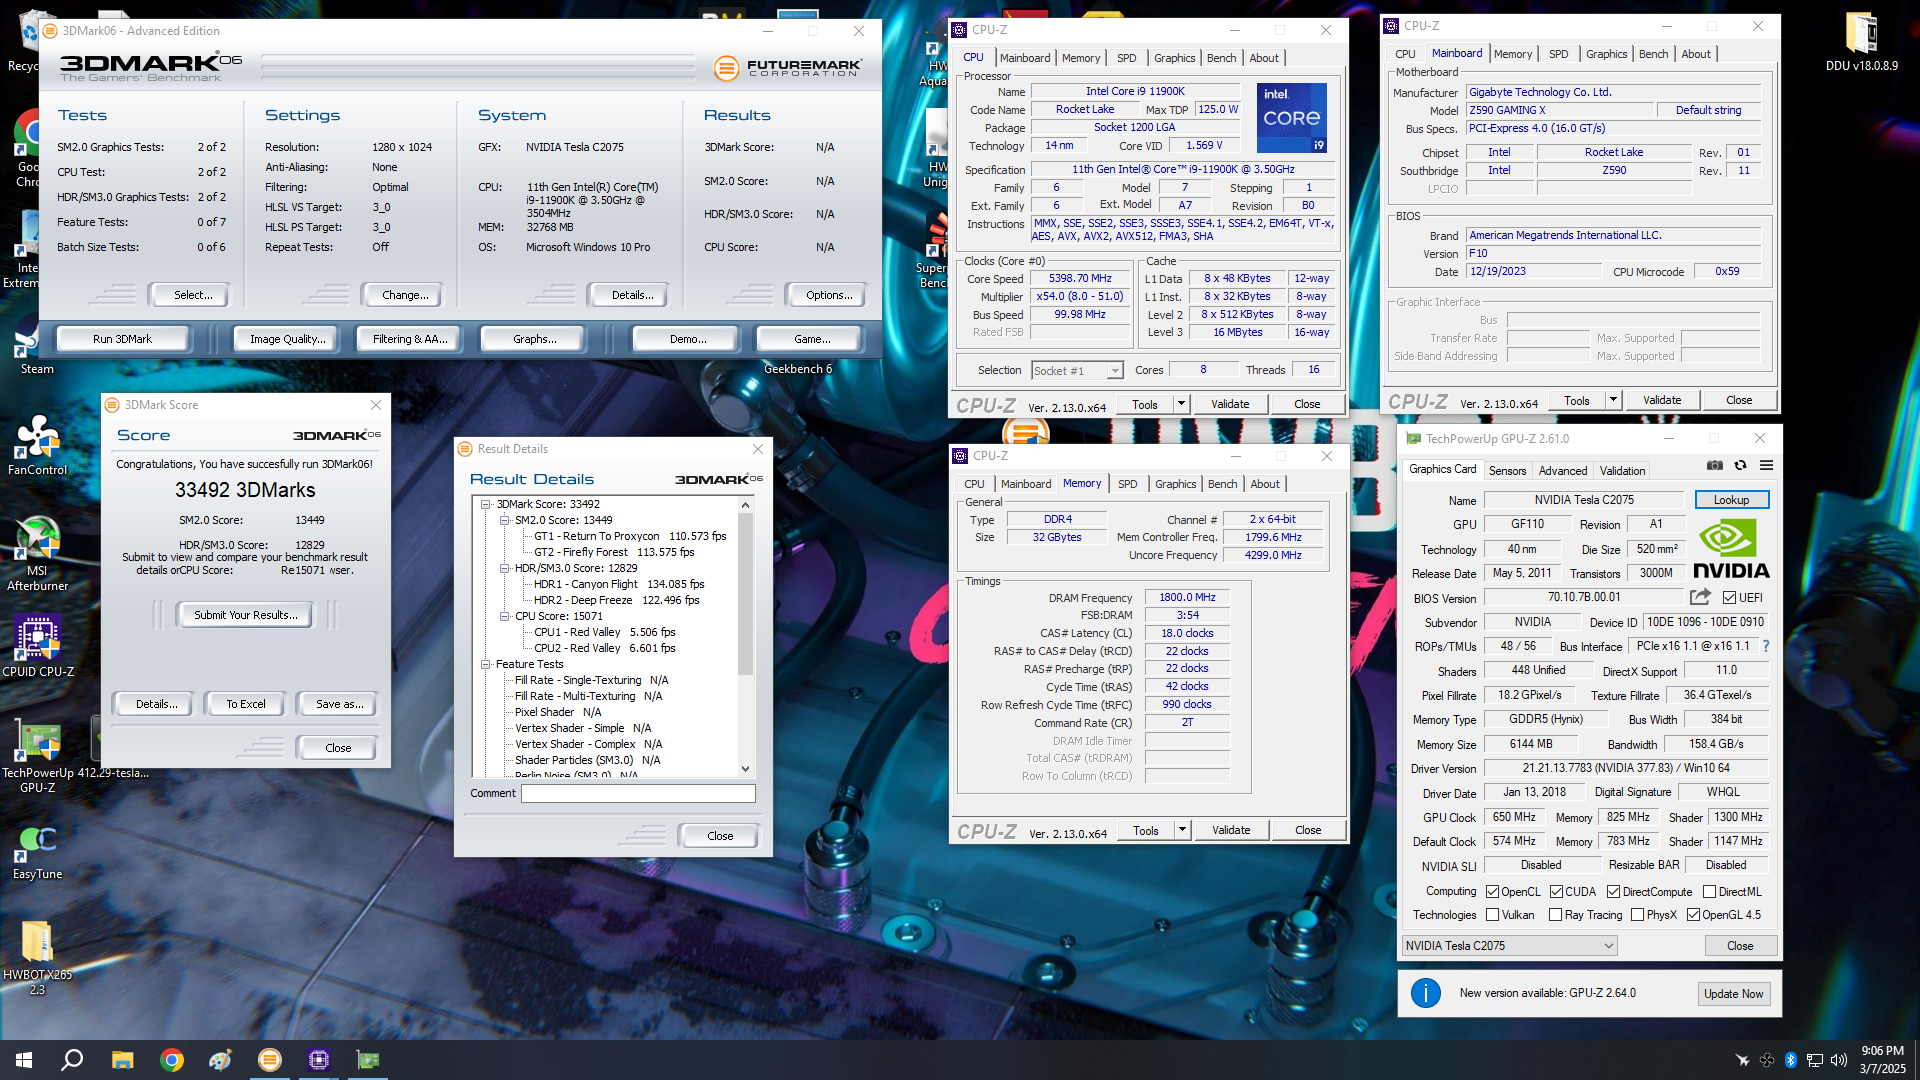The image size is (1920, 1080).
Task: Click Bus Interface question mark in GPU-Z
Action: (x=1766, y=646)
